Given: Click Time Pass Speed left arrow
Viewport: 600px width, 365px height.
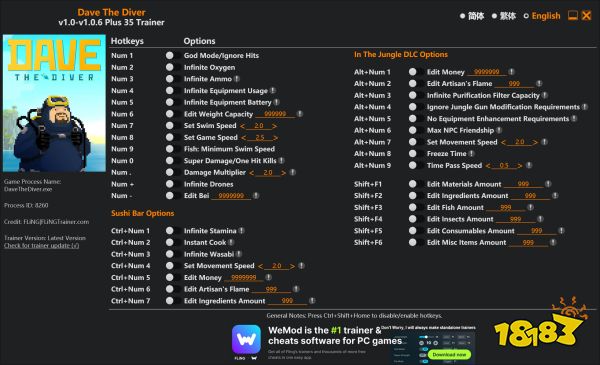Looking at the screenshot, I should [488, 166].
